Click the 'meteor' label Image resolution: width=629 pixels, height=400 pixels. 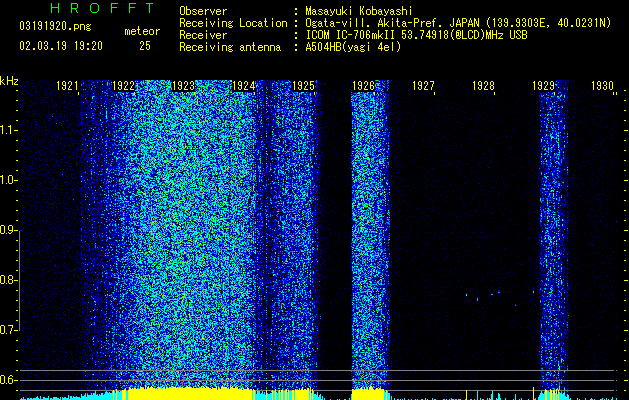142,31
